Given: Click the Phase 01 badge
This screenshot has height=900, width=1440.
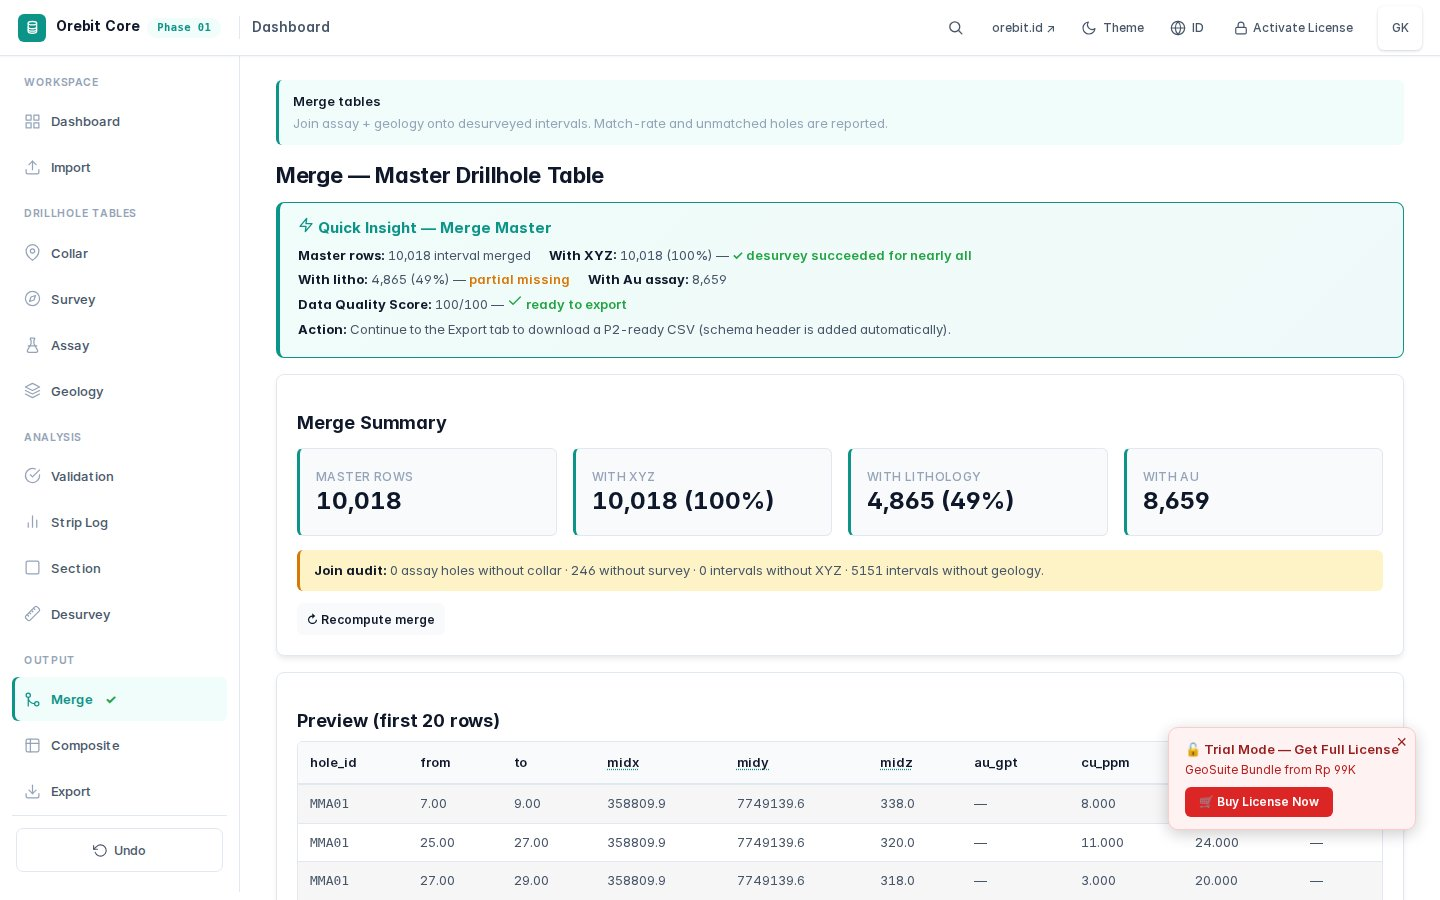Looking at the screenshot, I should point(184,28).
